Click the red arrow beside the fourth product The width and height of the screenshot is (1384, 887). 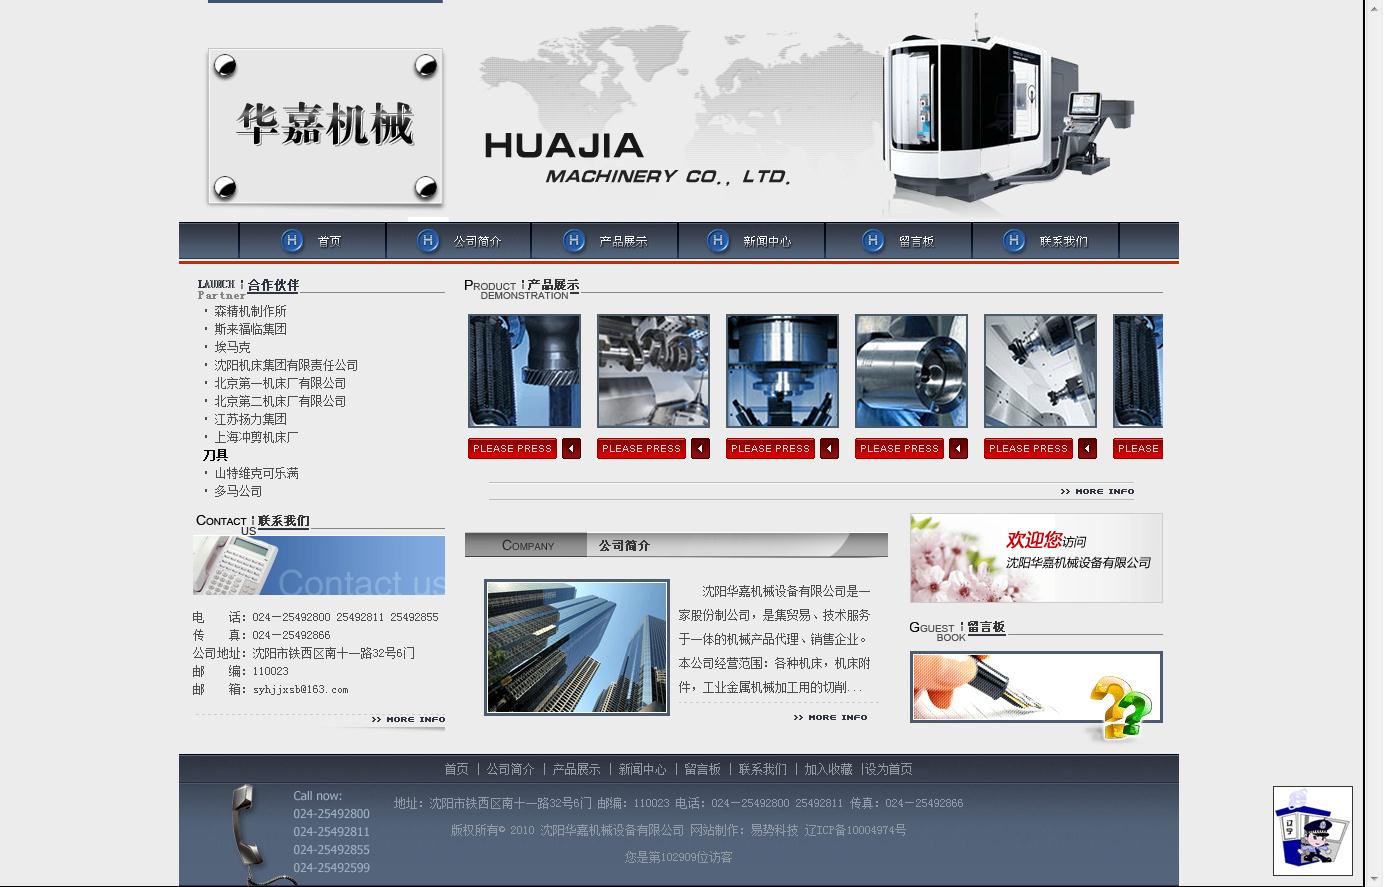coord(958,448)
